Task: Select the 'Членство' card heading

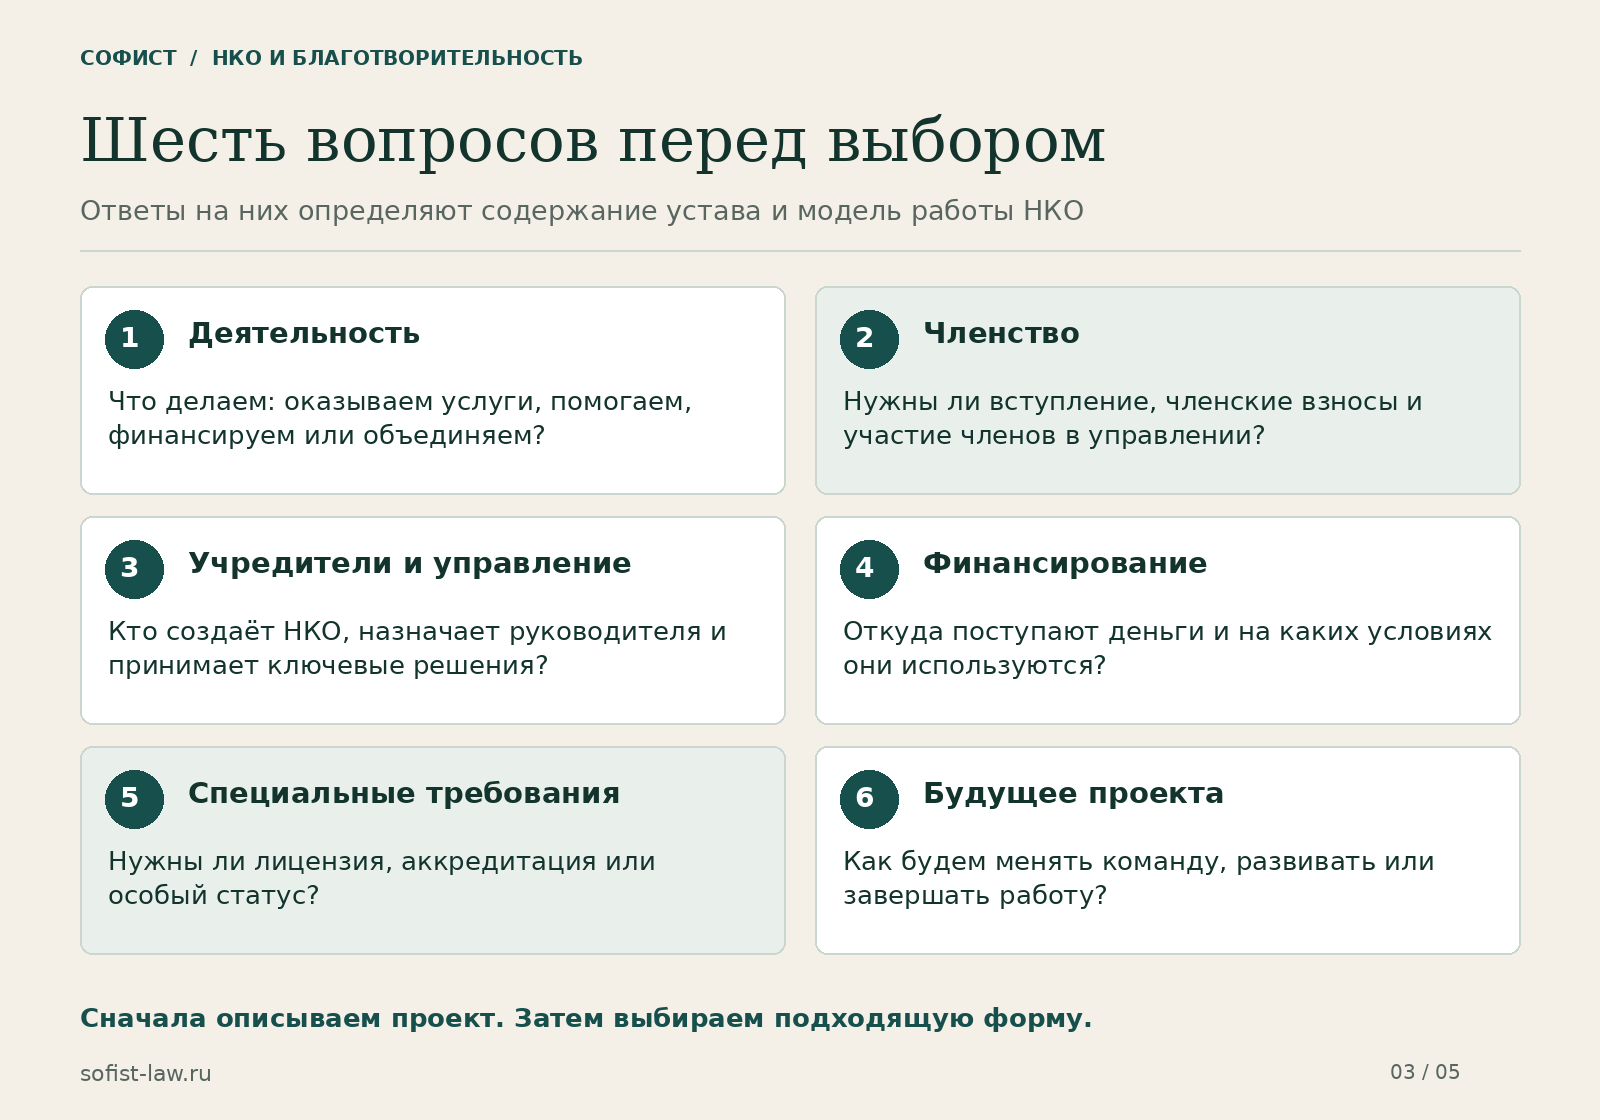Action: (1001, 334)
